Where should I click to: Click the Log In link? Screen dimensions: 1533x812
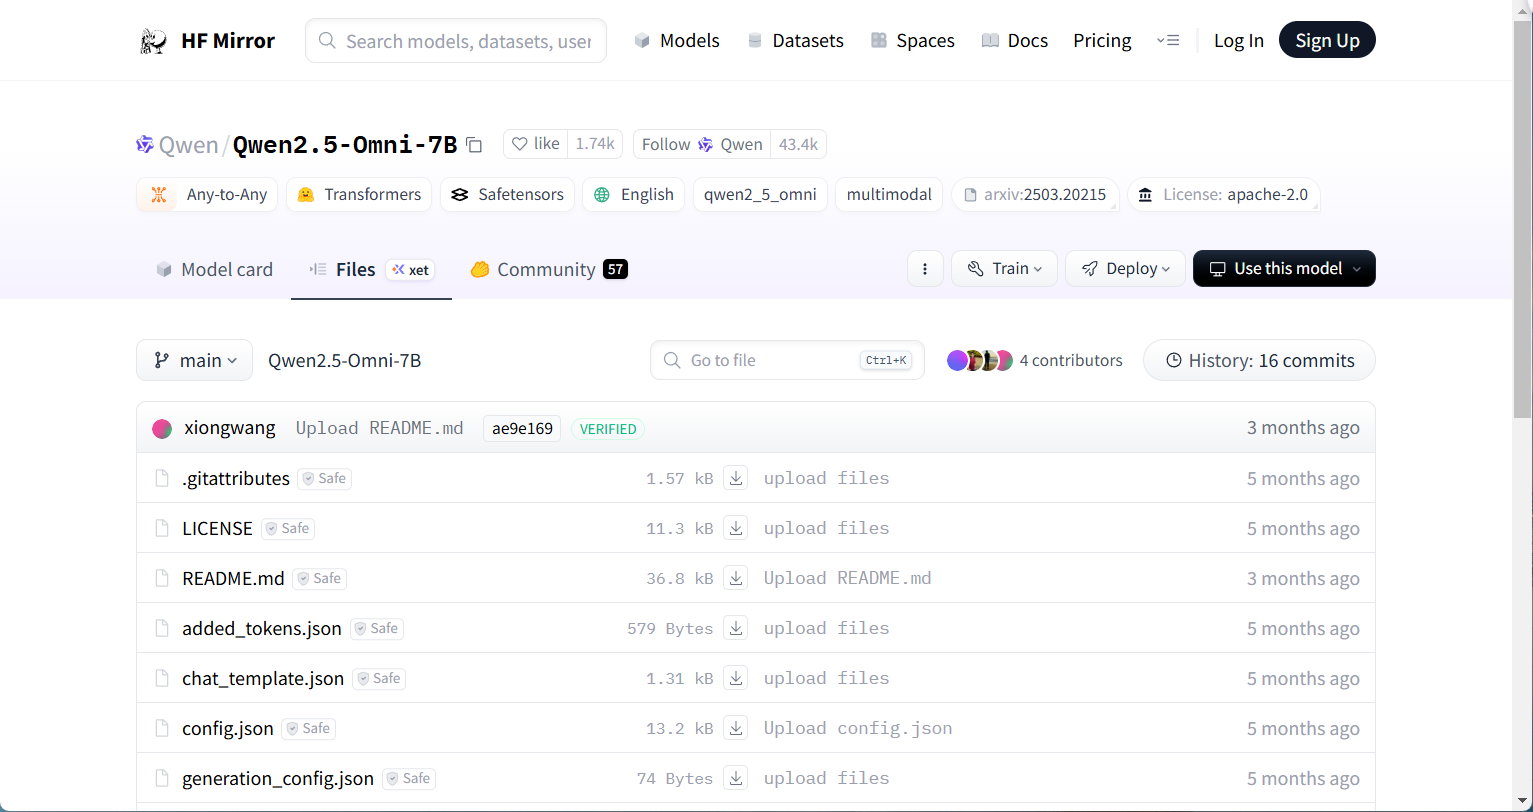point(1239,41)
